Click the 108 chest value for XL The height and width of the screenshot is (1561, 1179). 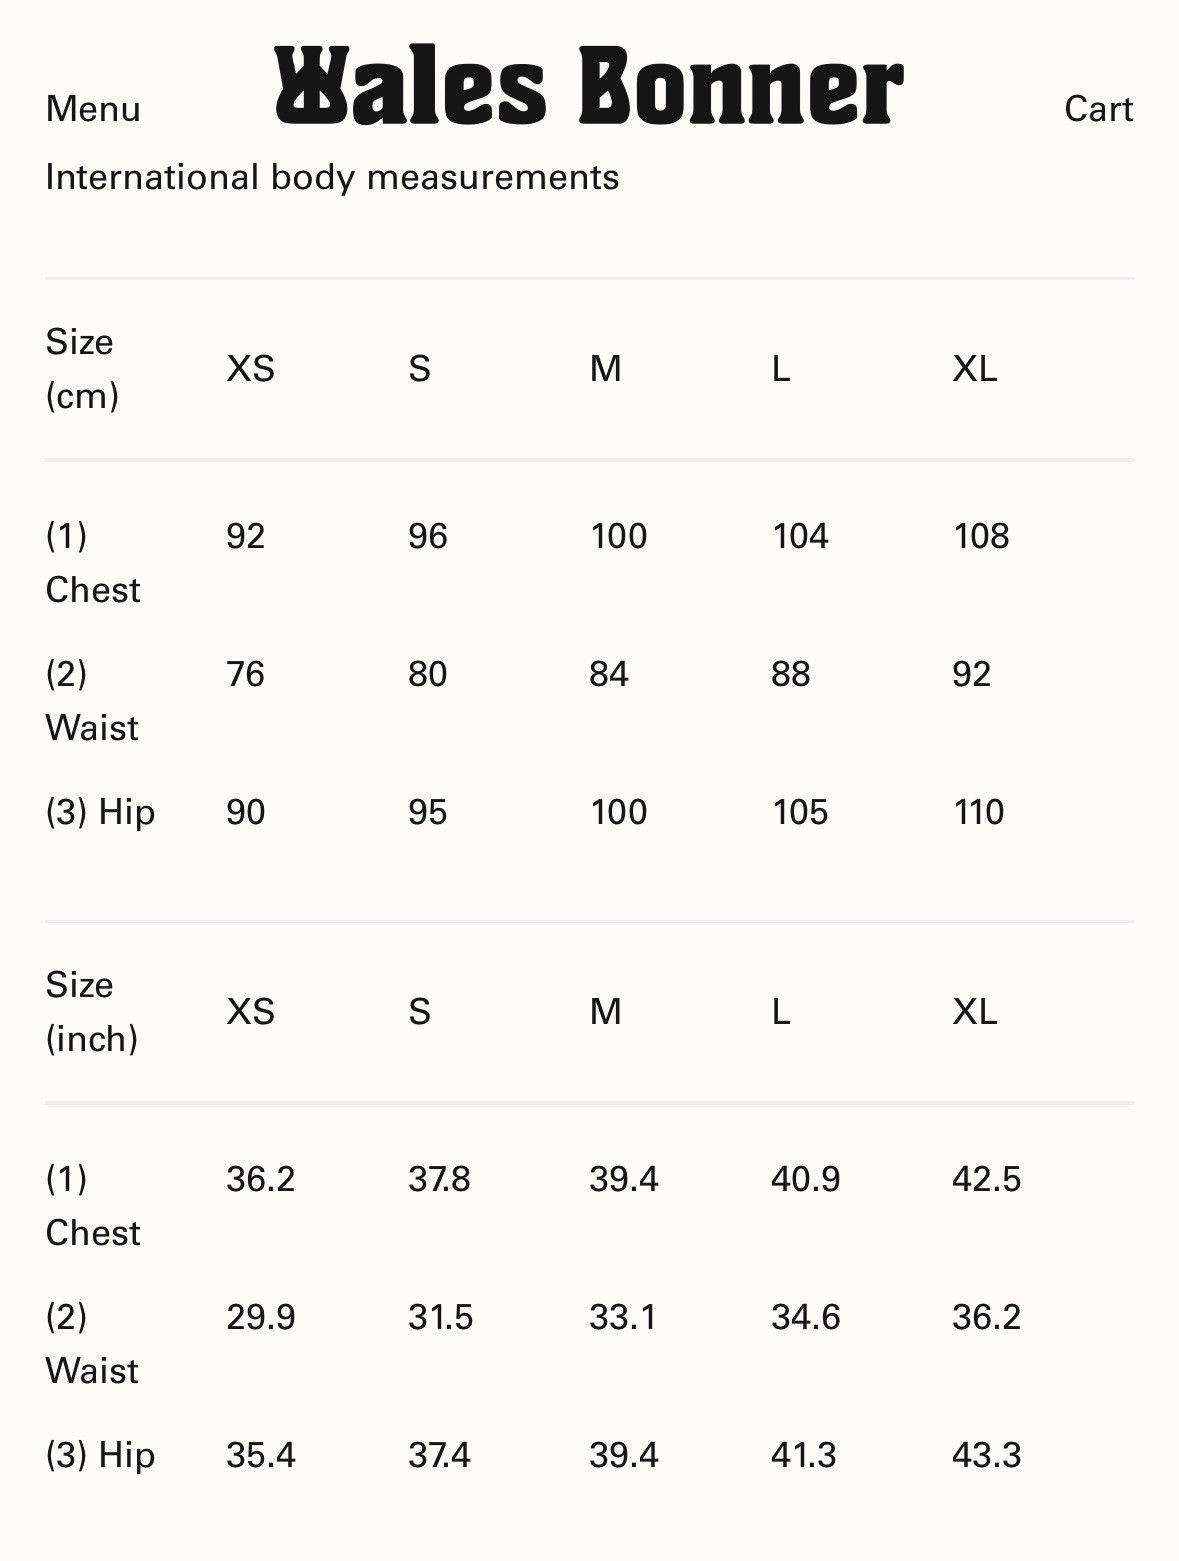click(x=980, y=536)
